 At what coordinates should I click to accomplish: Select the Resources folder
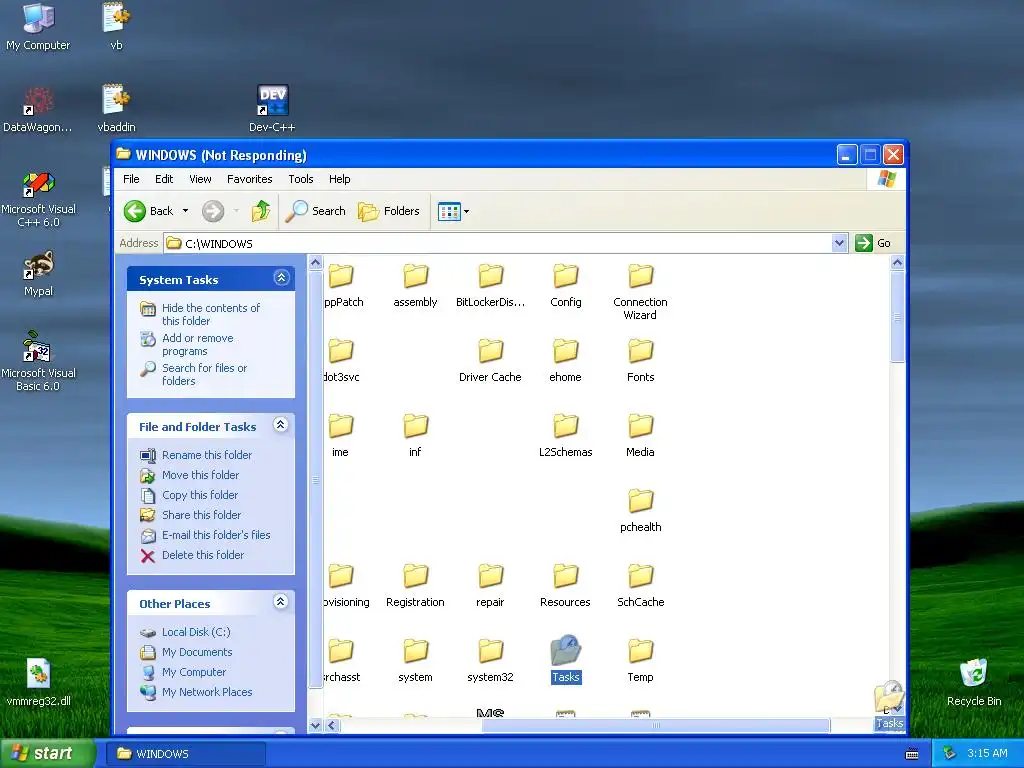pos(566,586)
